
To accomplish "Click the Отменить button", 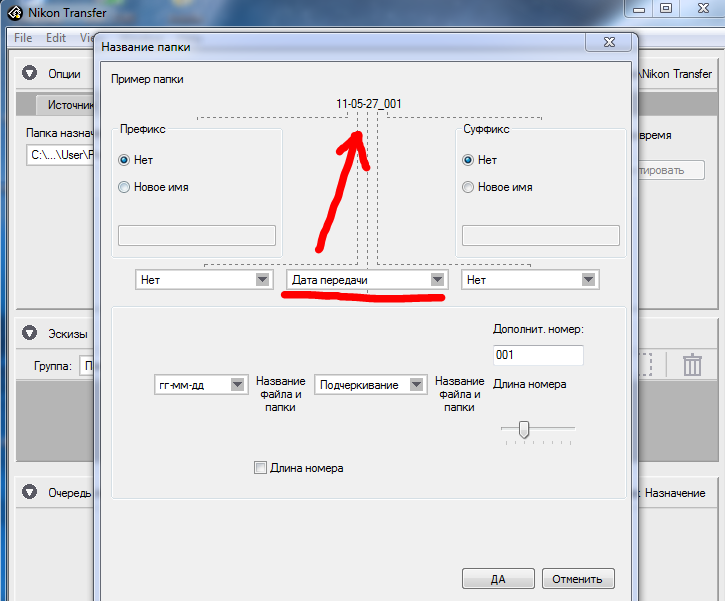I will [578, 579].
